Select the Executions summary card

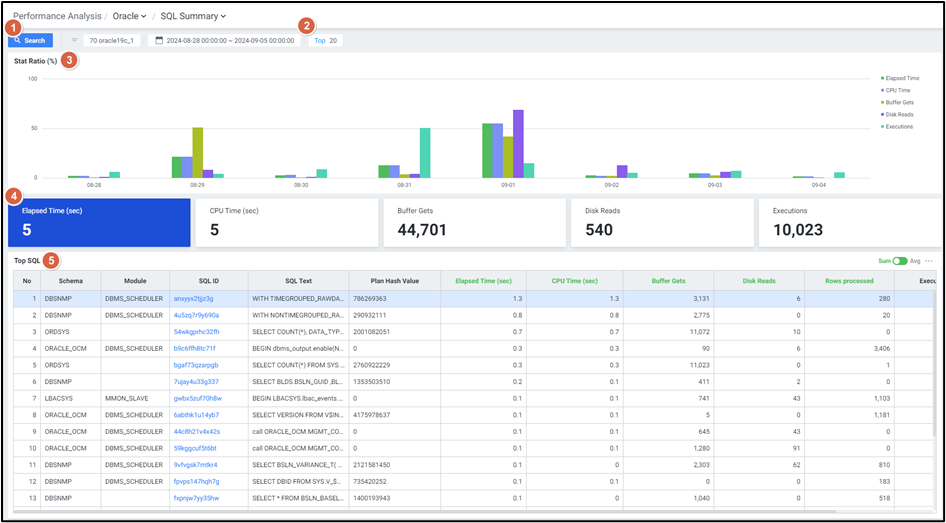(848, 222)
